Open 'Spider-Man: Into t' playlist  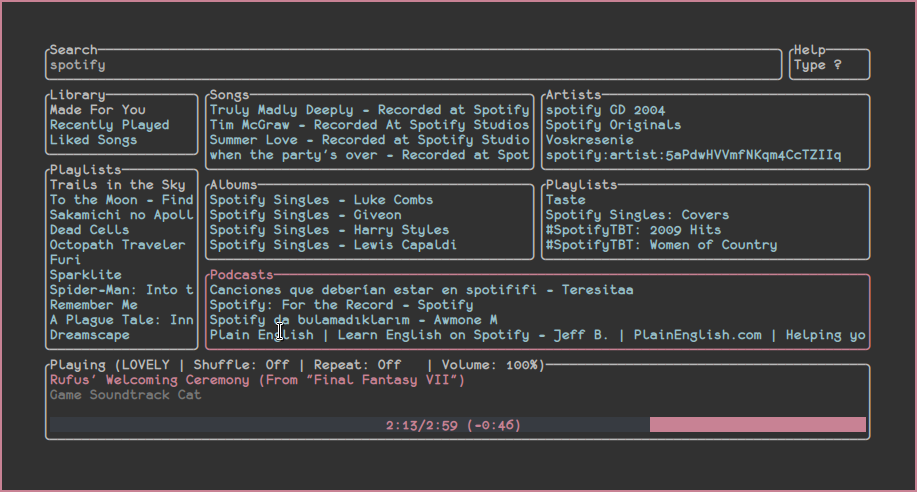122,290
